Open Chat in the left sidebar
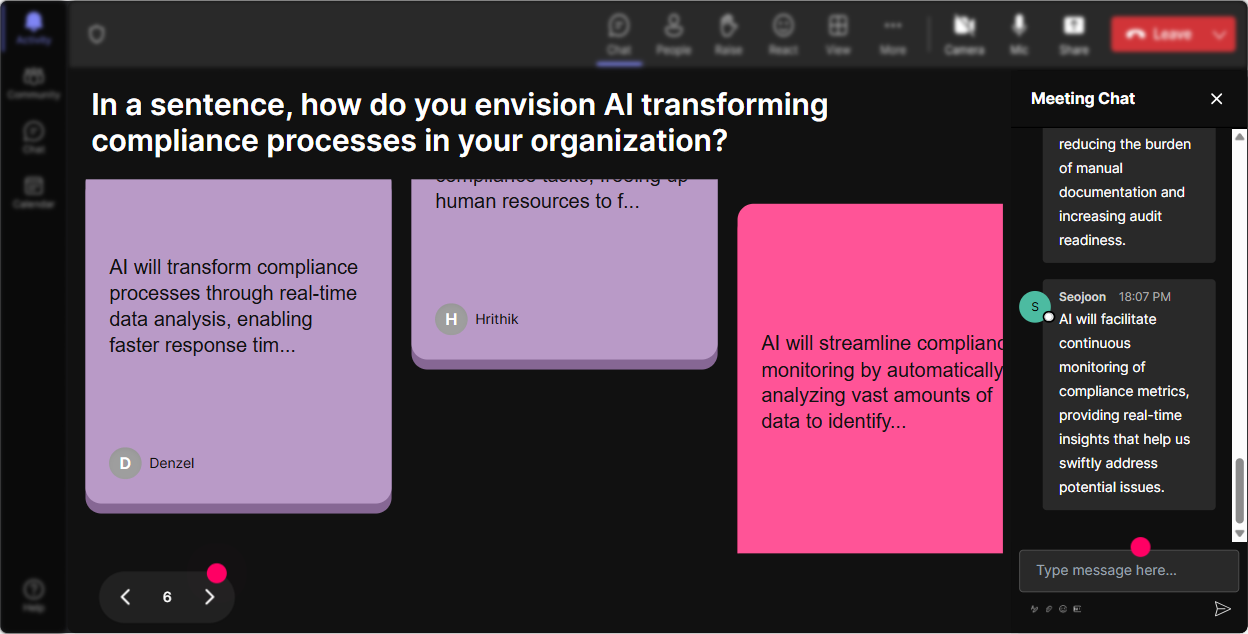Viewport: 1248px width, 634px height. point(34,137)
